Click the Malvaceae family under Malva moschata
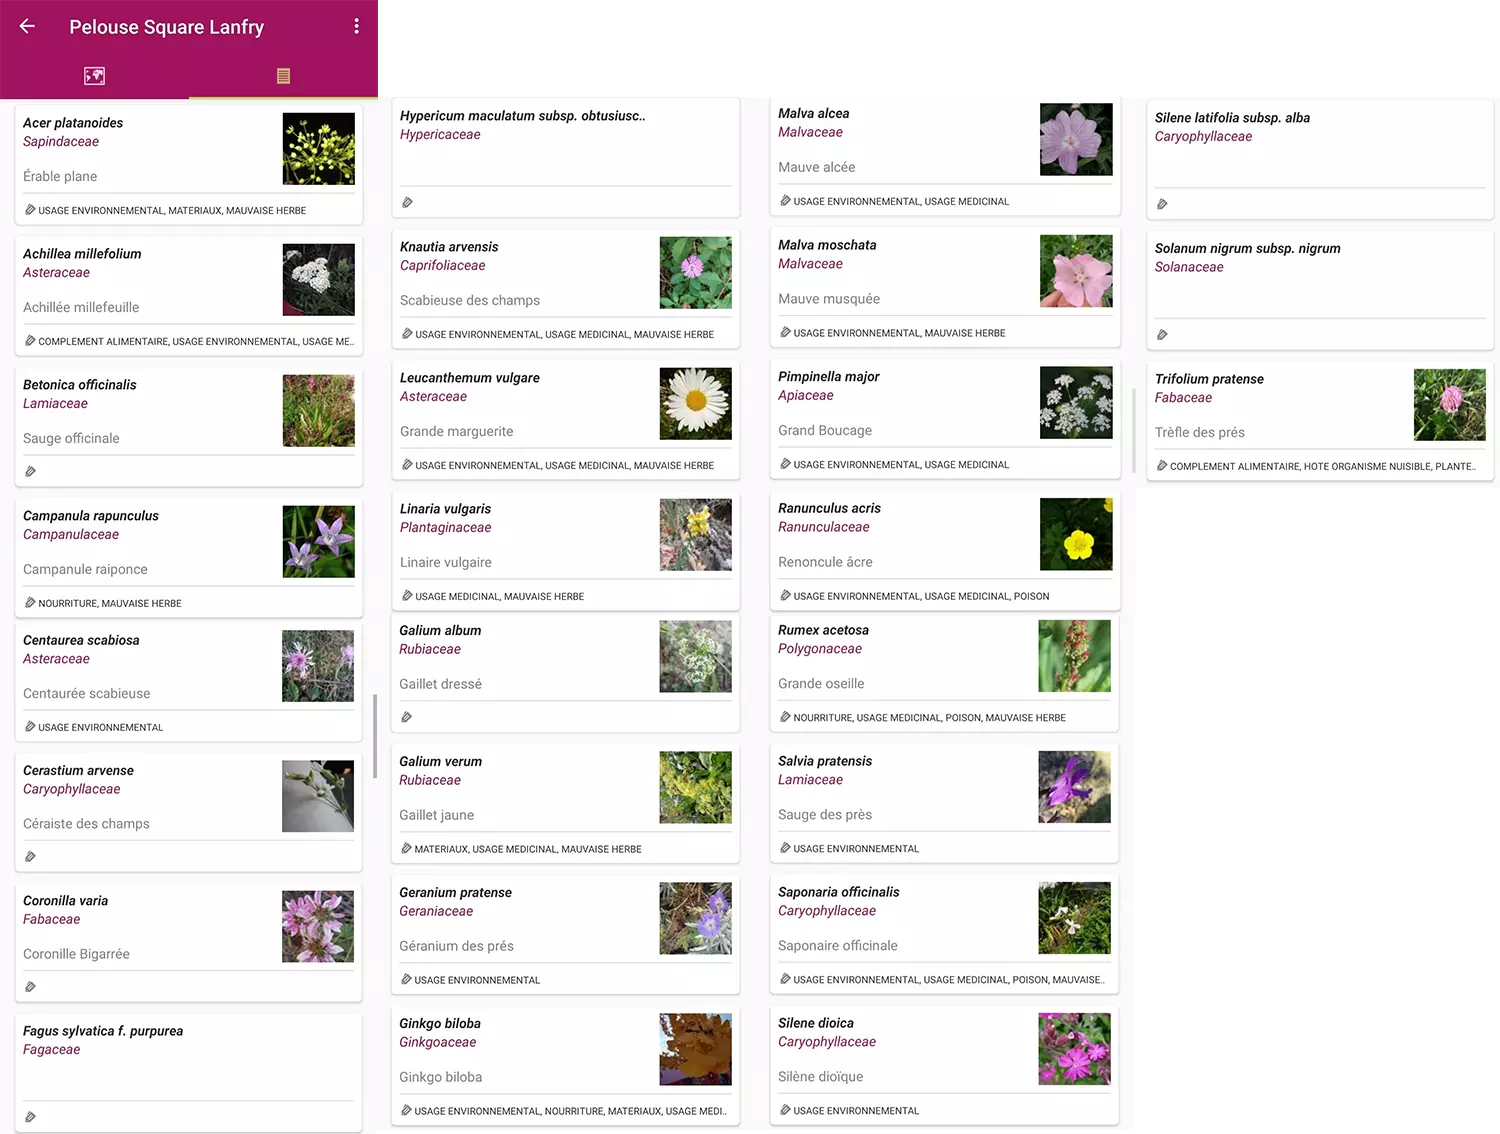Screen dimensions: 1500x1134 click(810, 264)
